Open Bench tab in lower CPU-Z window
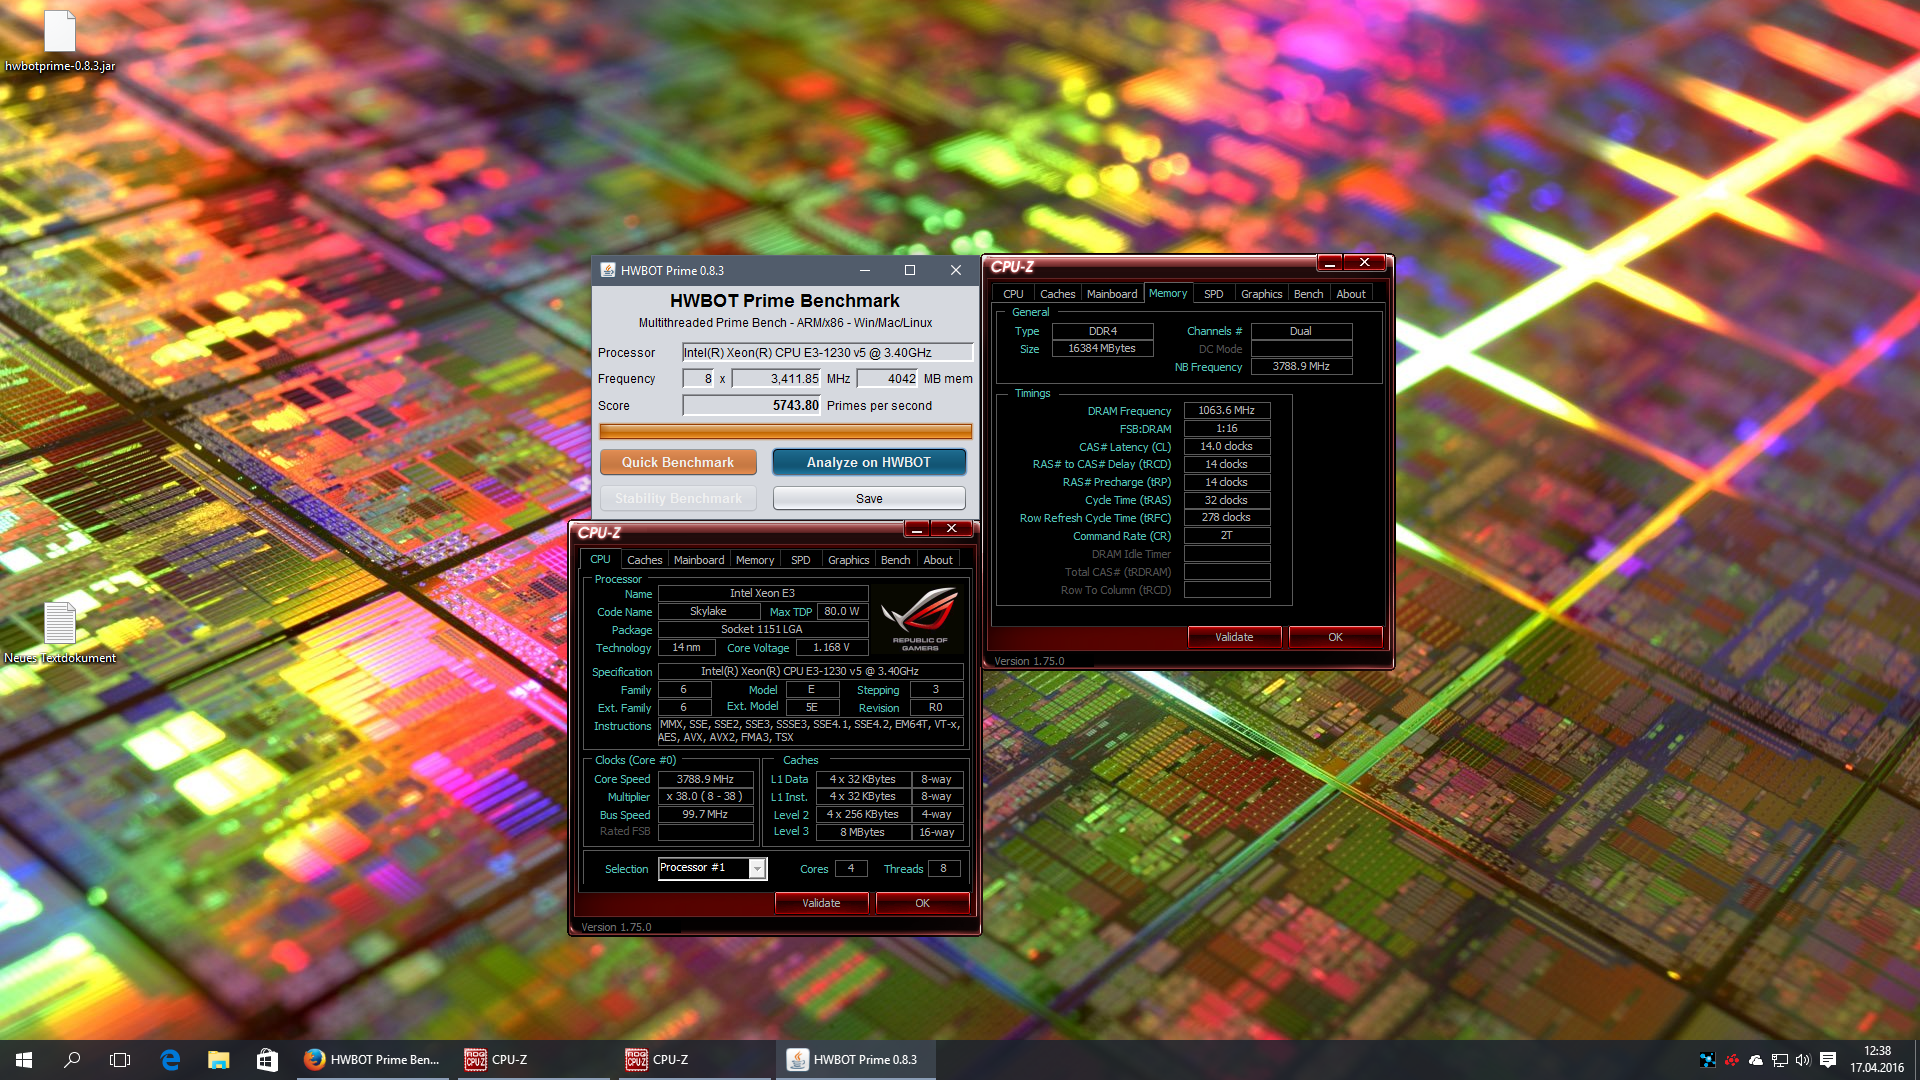This screenshot has width=1920, height=1080. (895, 560)
